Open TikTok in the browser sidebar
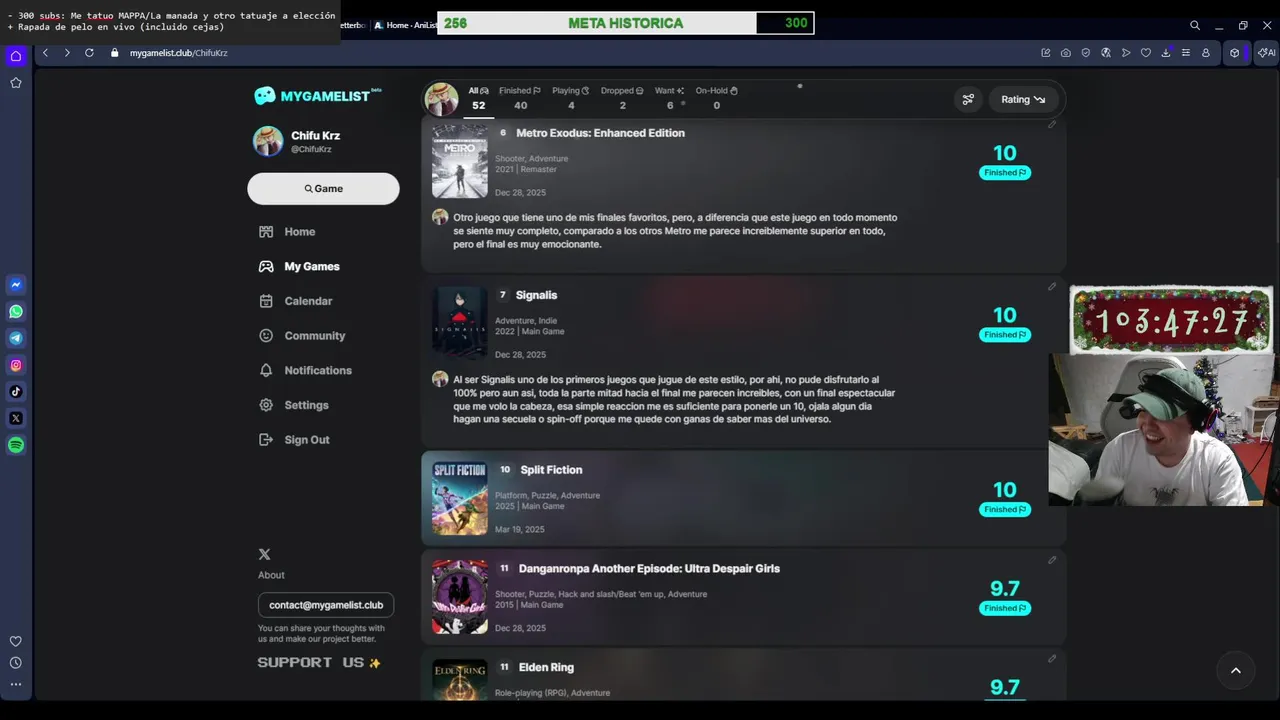 (16, 392)
